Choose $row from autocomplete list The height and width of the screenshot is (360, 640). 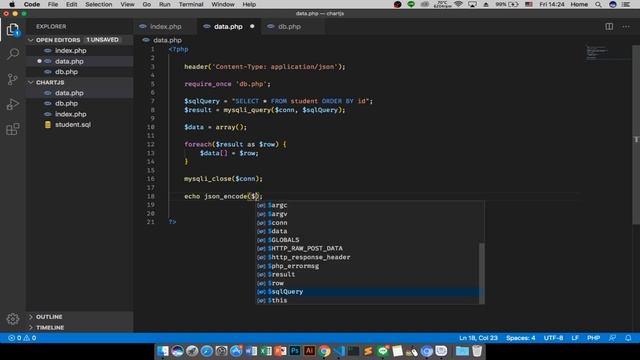(367, 283)
